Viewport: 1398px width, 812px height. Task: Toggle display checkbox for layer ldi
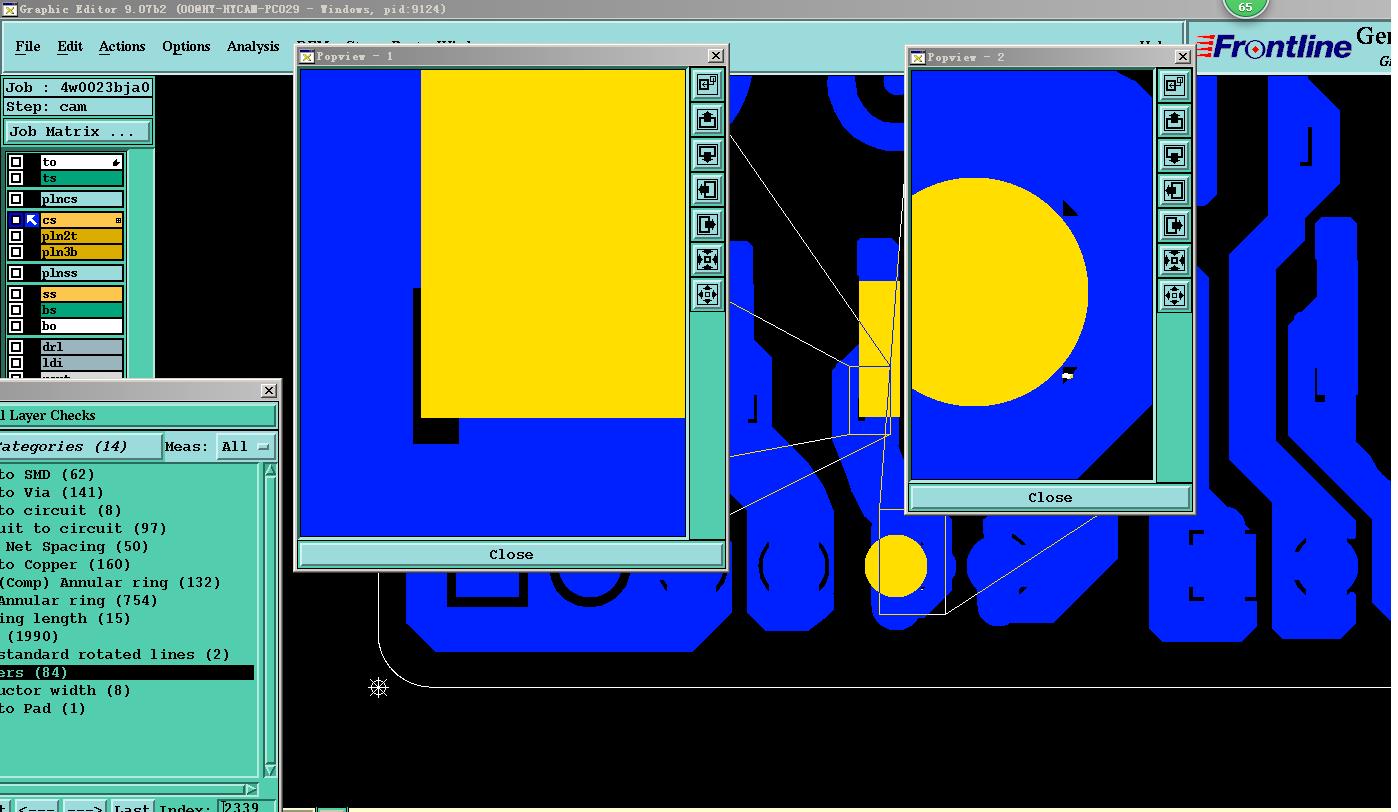(x=16, y=363)
